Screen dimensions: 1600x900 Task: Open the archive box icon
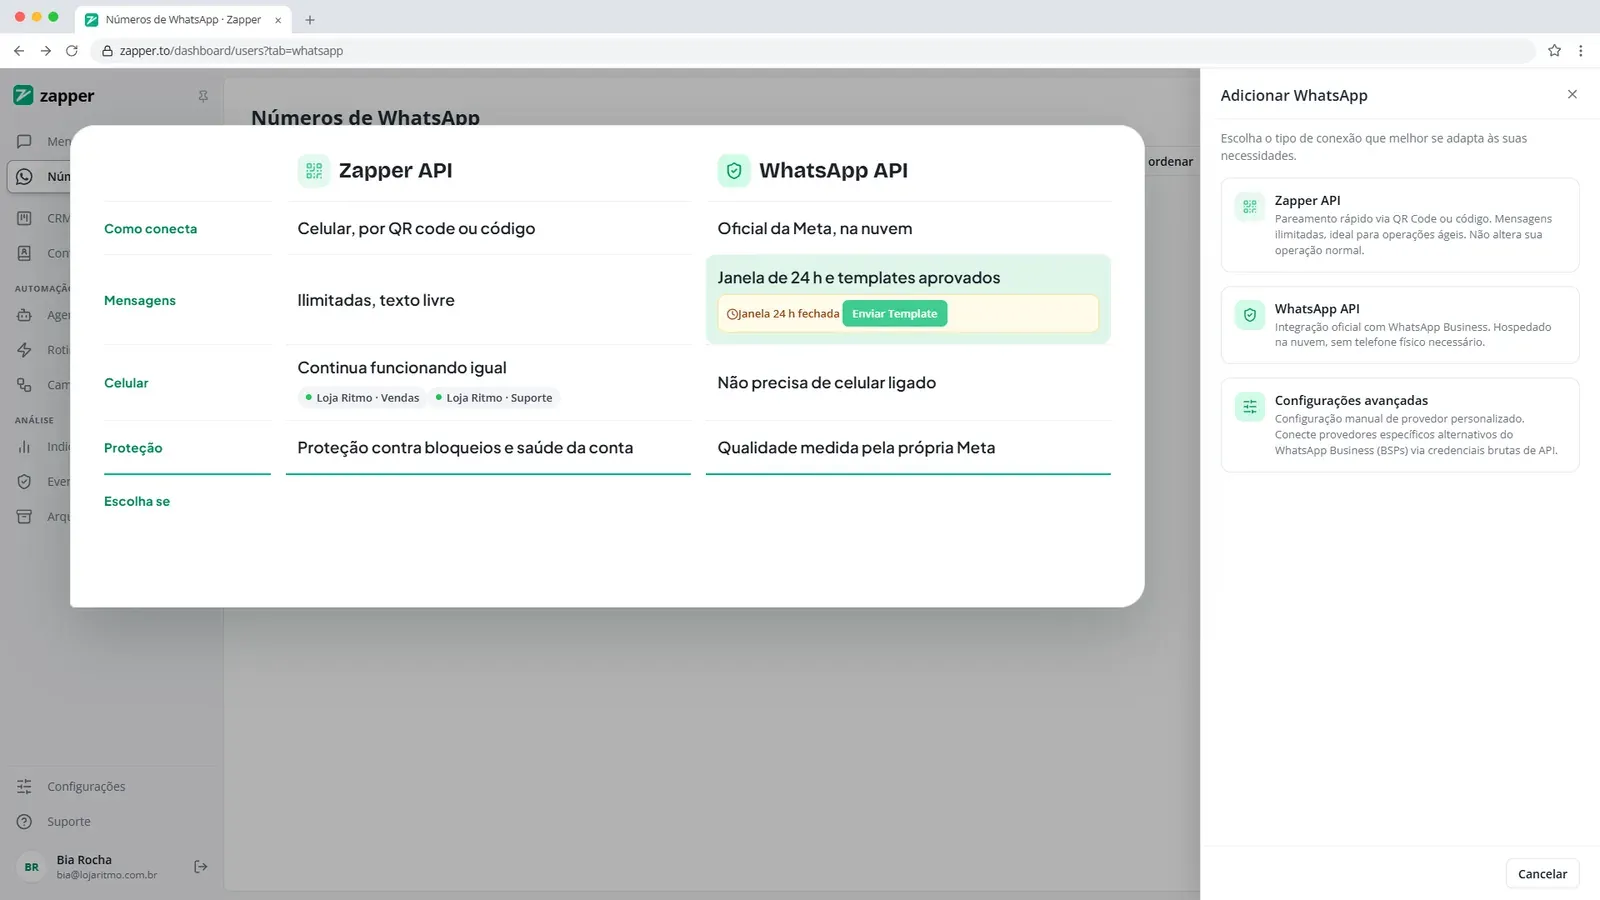[x=24, y=517]
